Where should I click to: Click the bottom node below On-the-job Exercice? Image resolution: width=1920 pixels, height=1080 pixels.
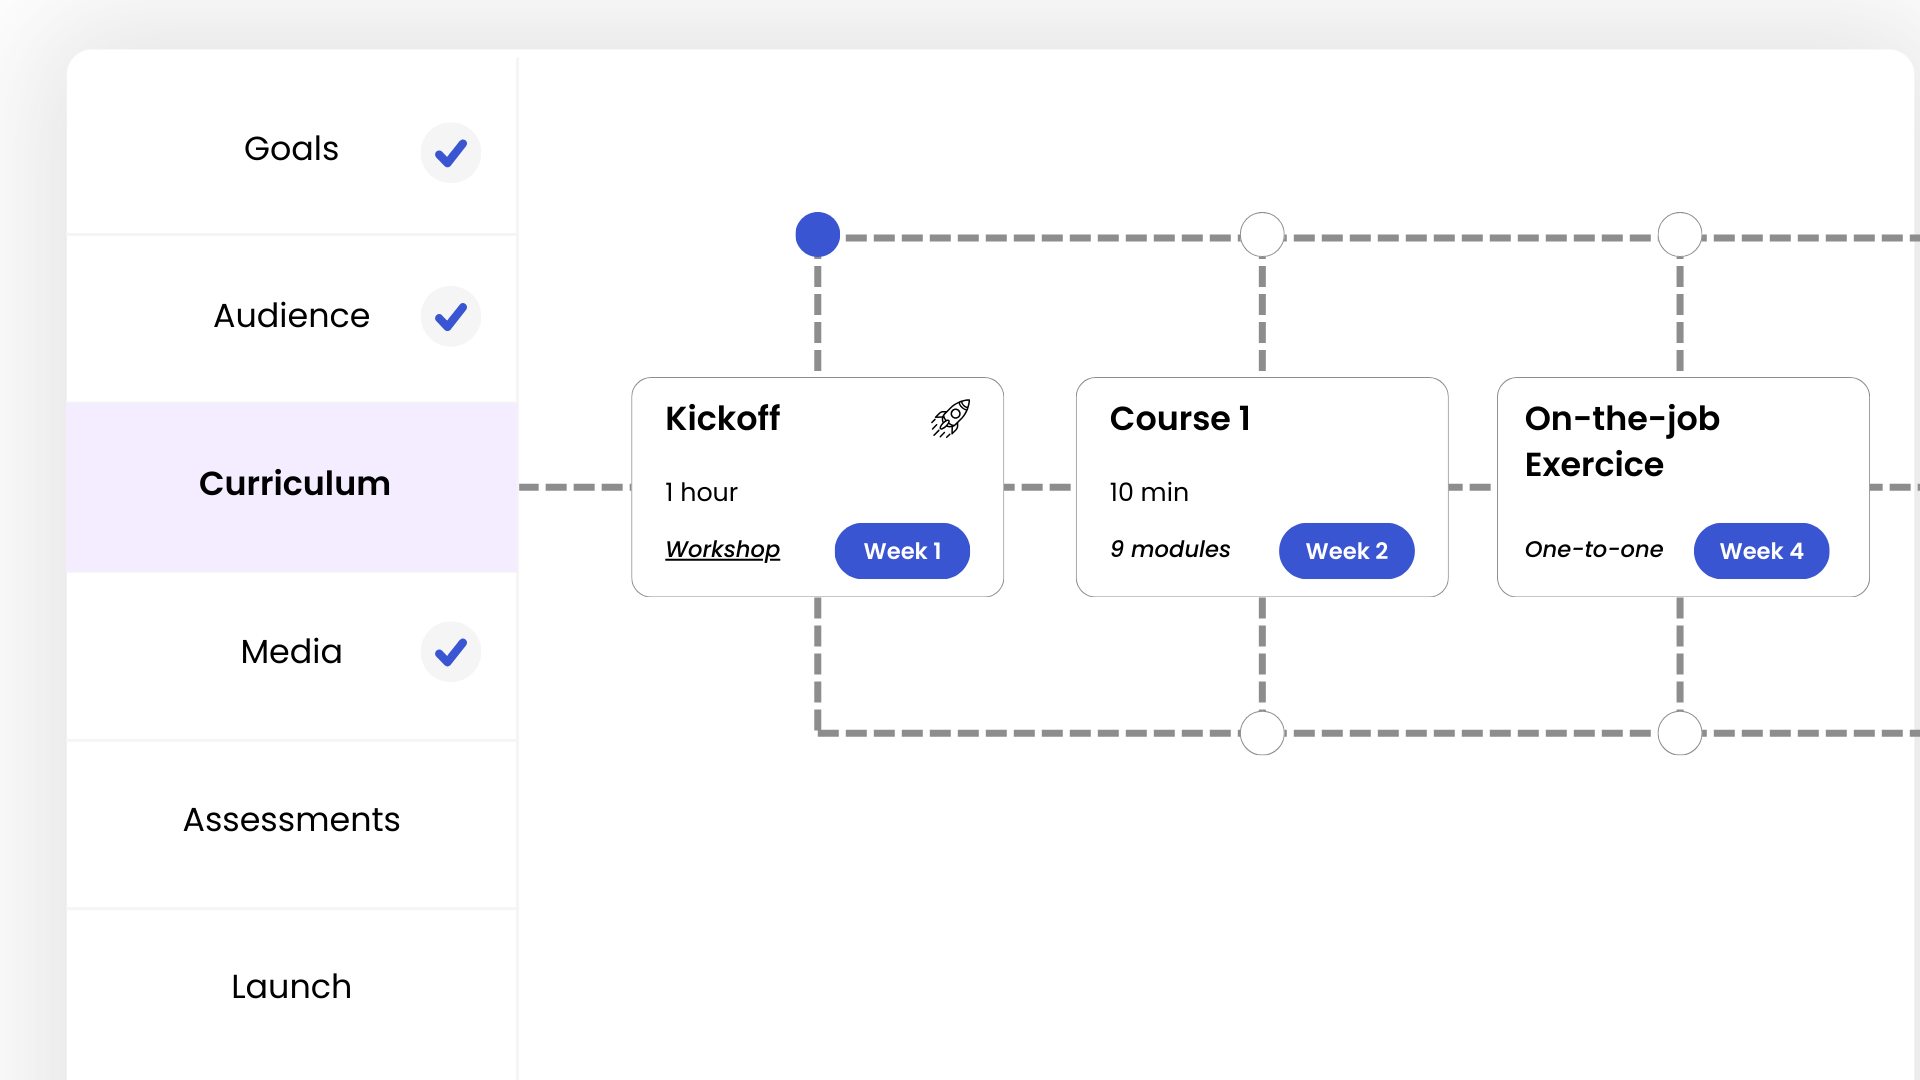(x=1680, y=733)
